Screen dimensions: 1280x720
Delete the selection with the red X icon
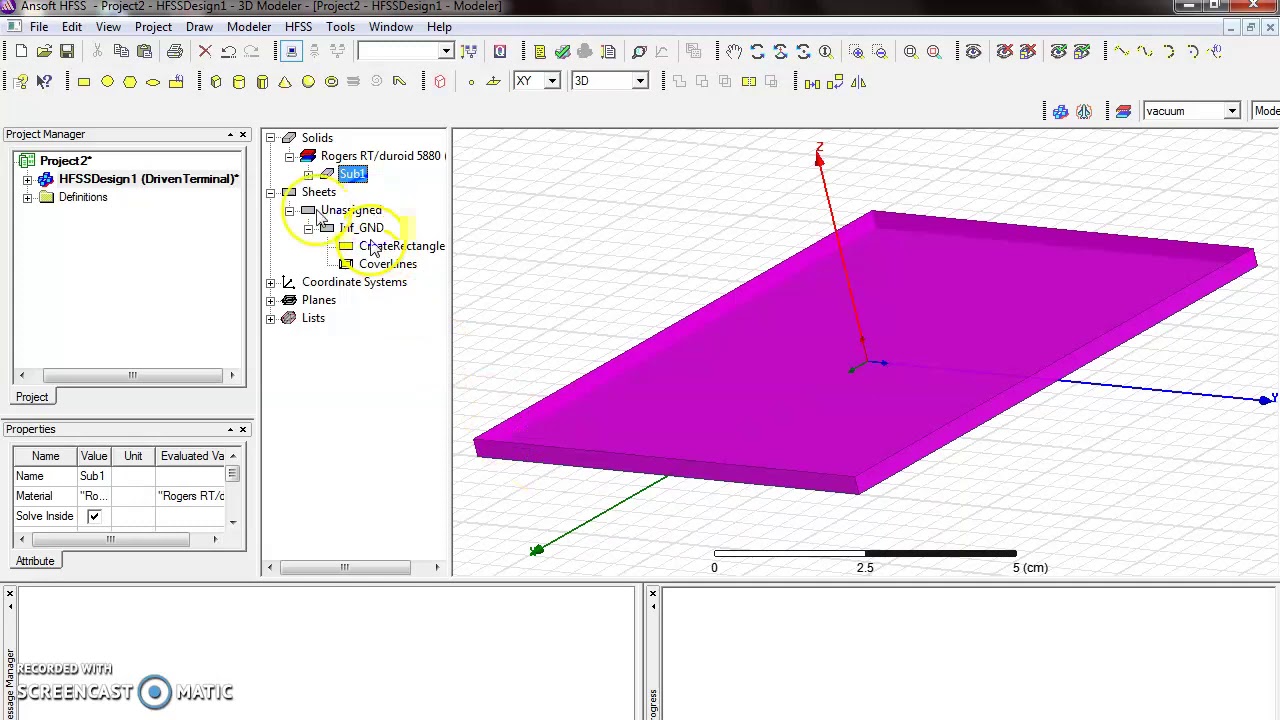(x=205, y=51)
